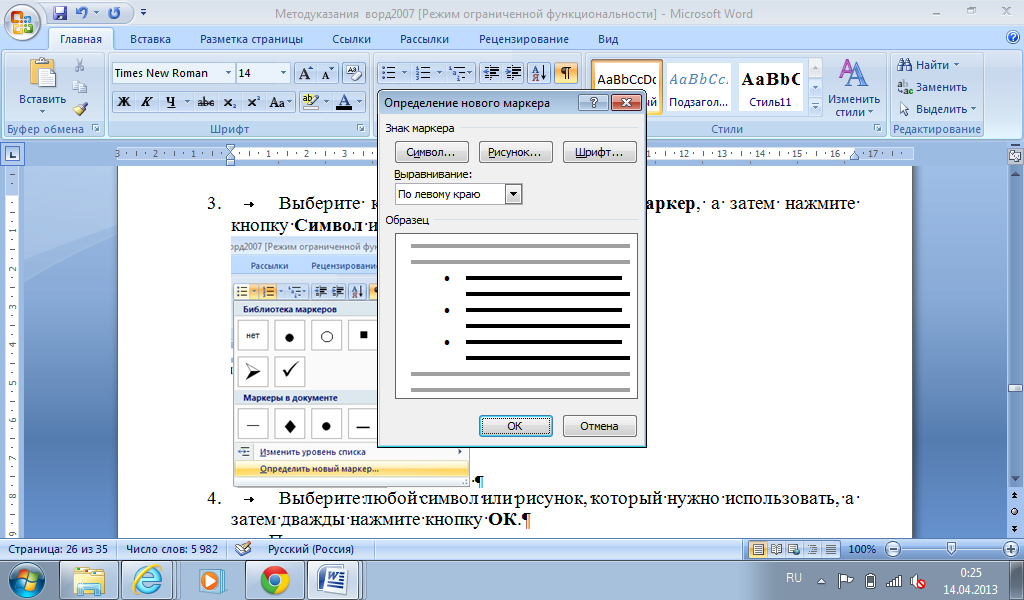Toggle the show paragraph marks icon
The height and width of the screenshot is (600, 1024).
[x=566, y=73]
